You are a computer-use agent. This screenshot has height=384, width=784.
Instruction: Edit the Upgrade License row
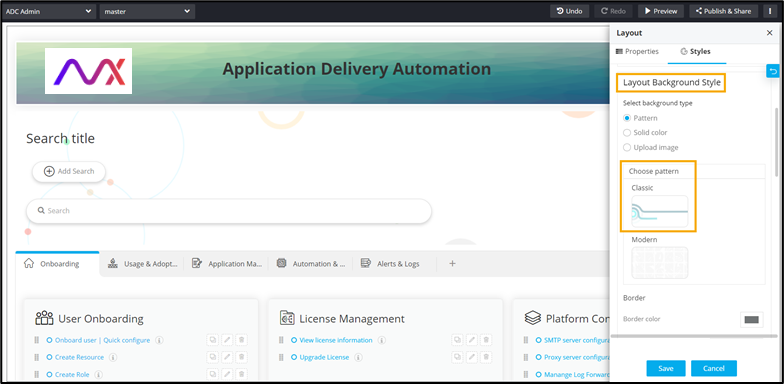point(472,358)
